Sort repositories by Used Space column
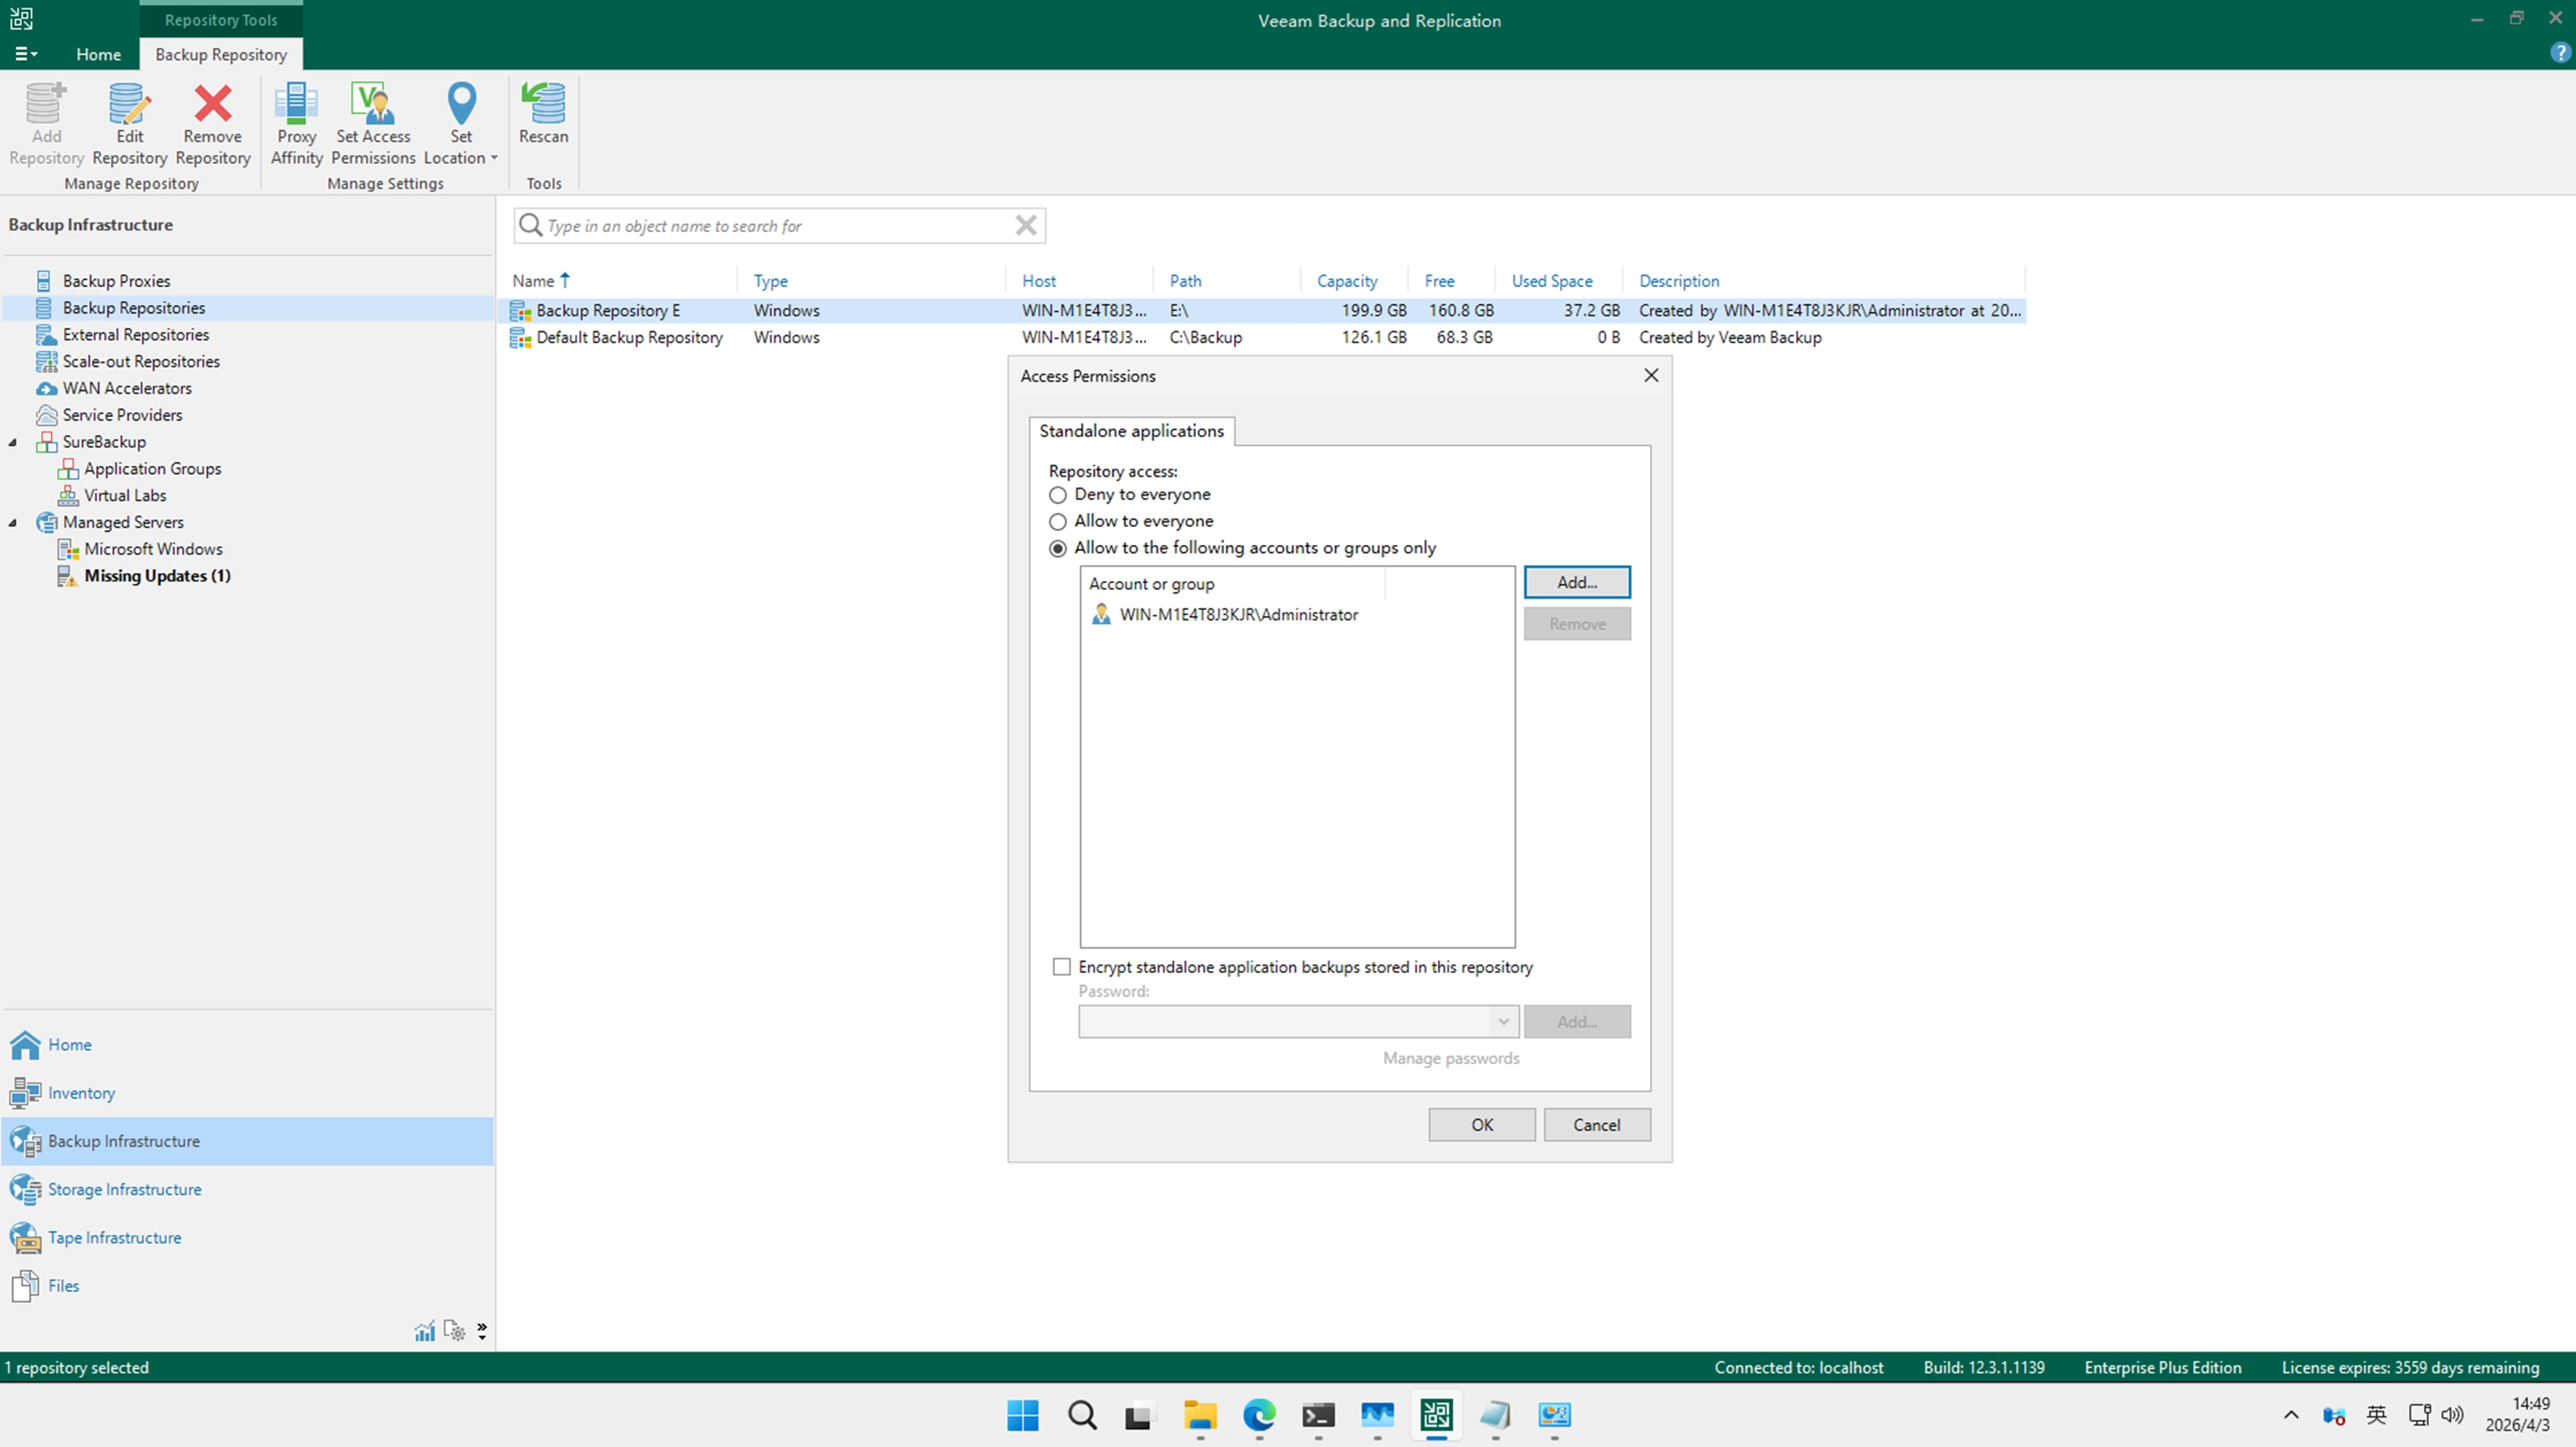The image size is (2576, 1447). point(1552,281)
